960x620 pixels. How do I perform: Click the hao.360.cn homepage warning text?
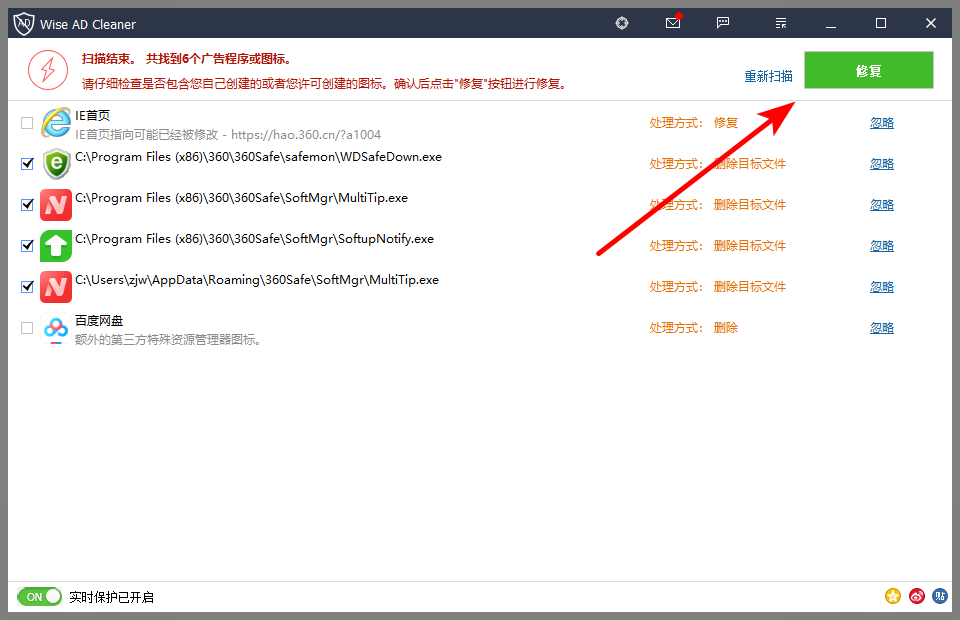(x=228, y=135)
